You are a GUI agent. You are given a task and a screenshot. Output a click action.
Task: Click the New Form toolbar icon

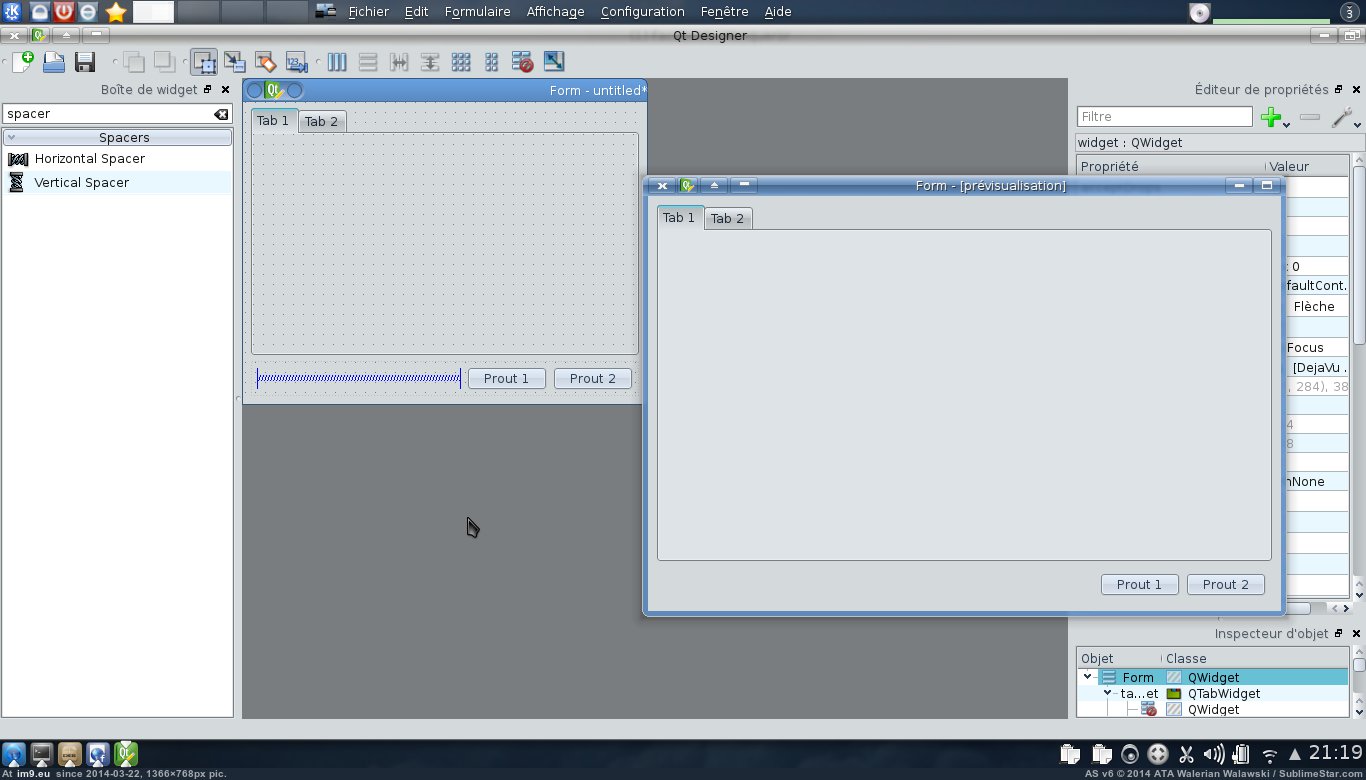(x=22, y=62)
